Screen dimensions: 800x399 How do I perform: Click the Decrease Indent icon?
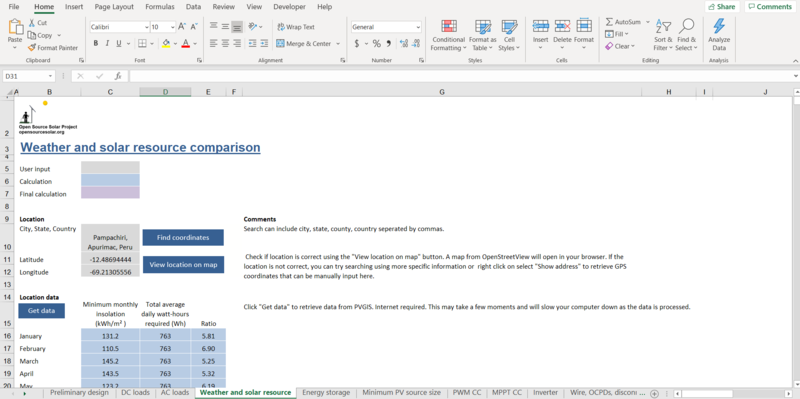(252, 43)
